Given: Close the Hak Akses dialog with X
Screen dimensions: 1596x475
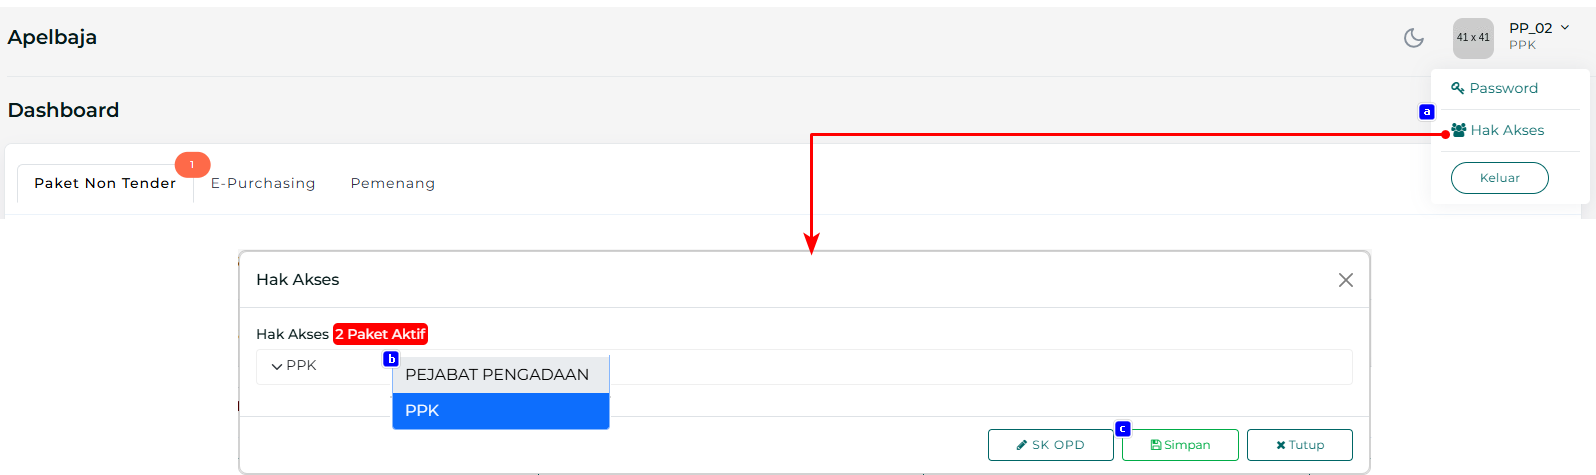Looking at the screenshot, I should tap(1346, 280).
